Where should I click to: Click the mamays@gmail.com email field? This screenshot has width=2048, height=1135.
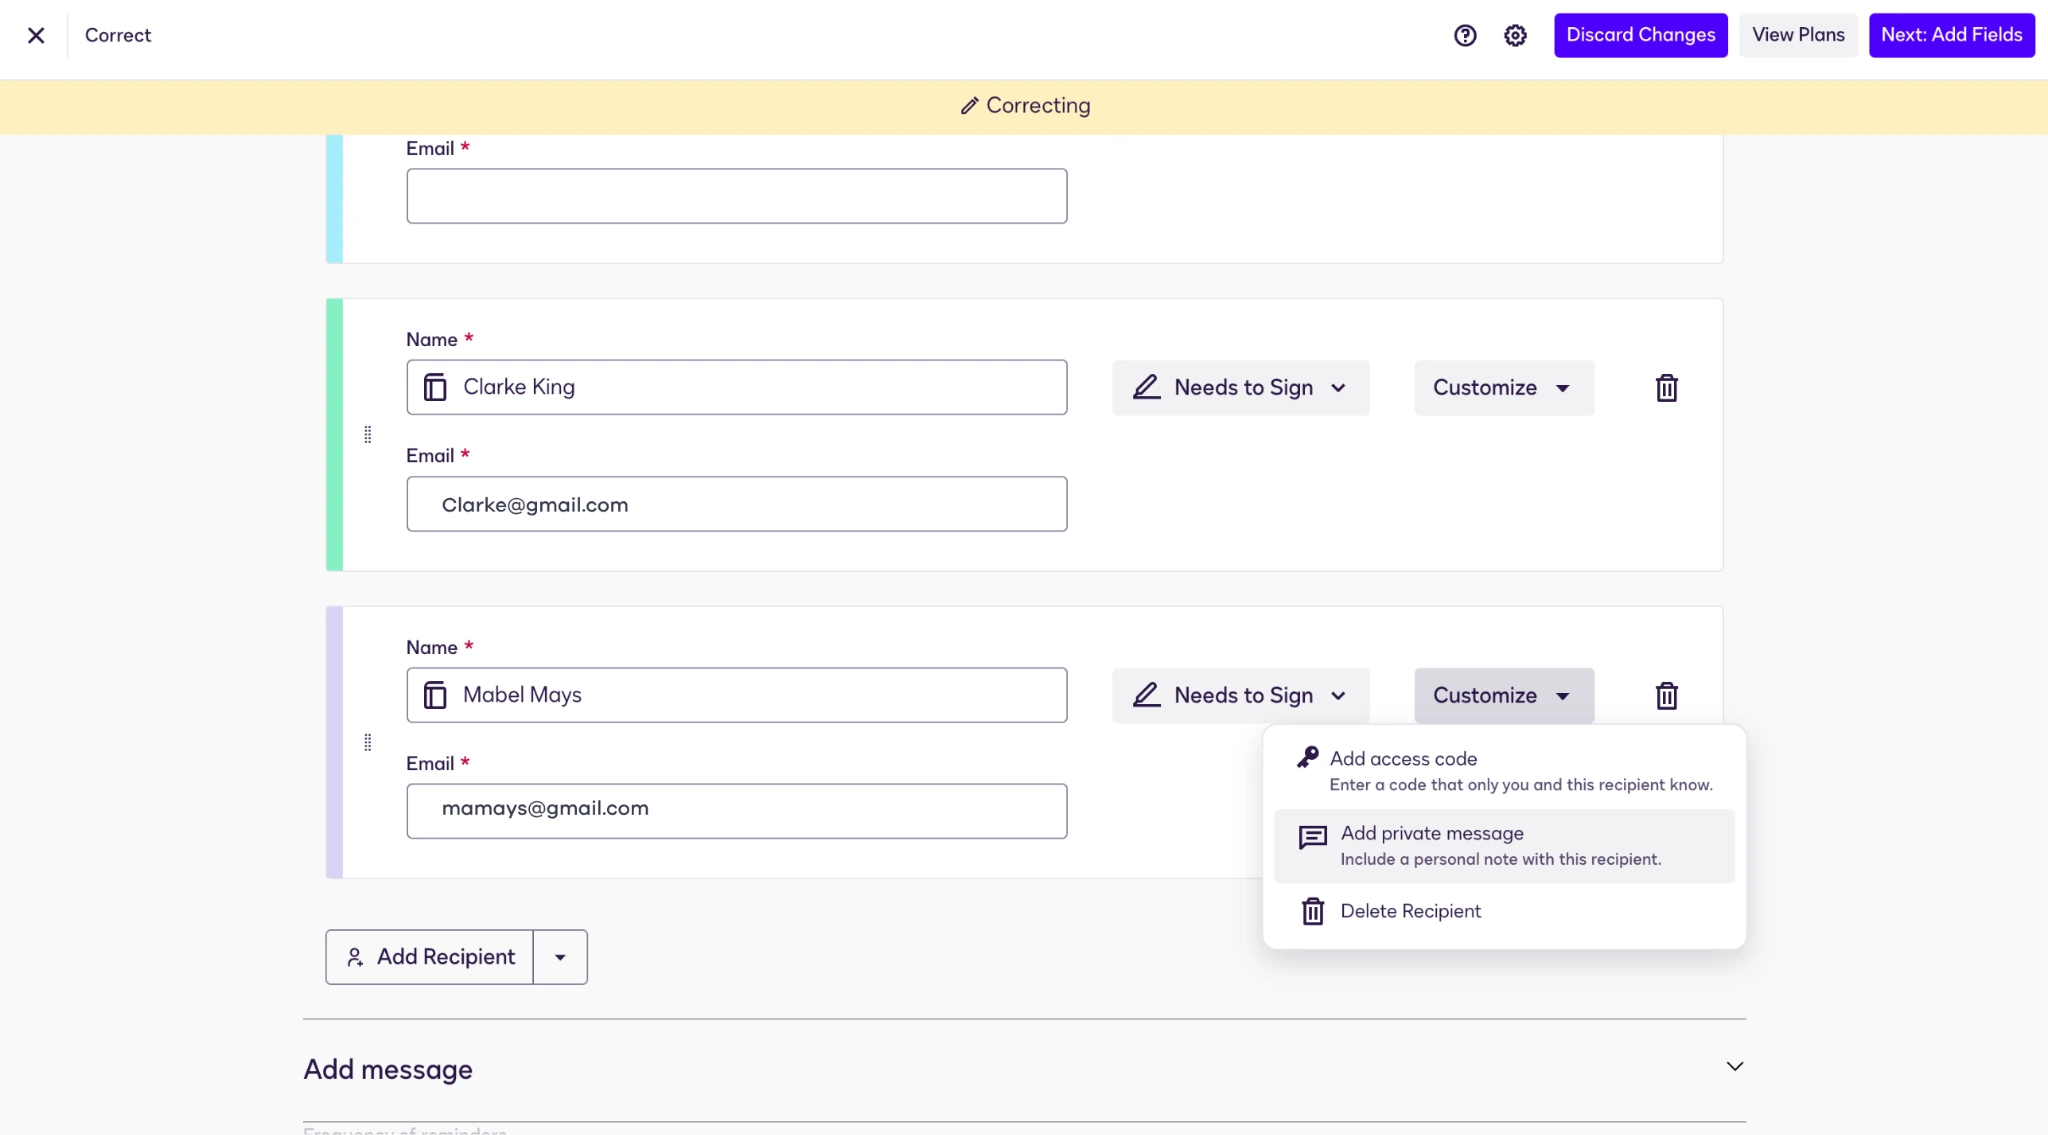736,811
